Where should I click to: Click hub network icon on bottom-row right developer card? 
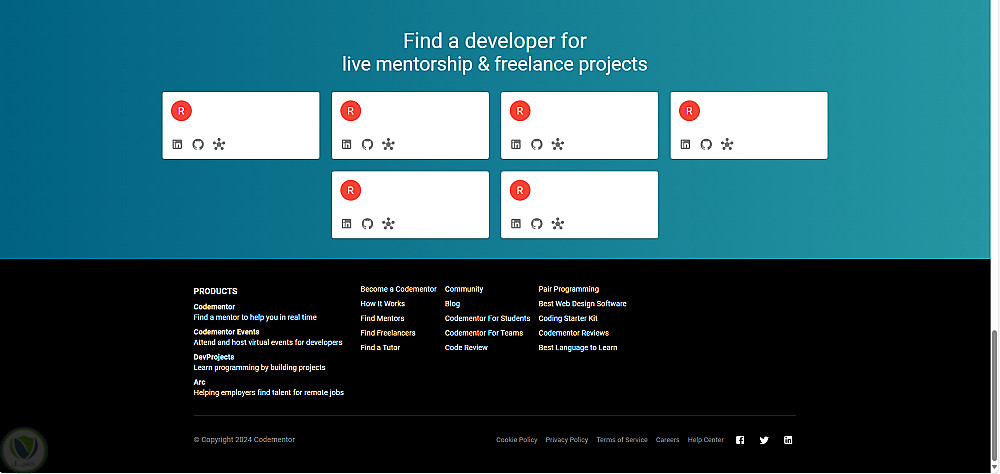pos(558,223)
